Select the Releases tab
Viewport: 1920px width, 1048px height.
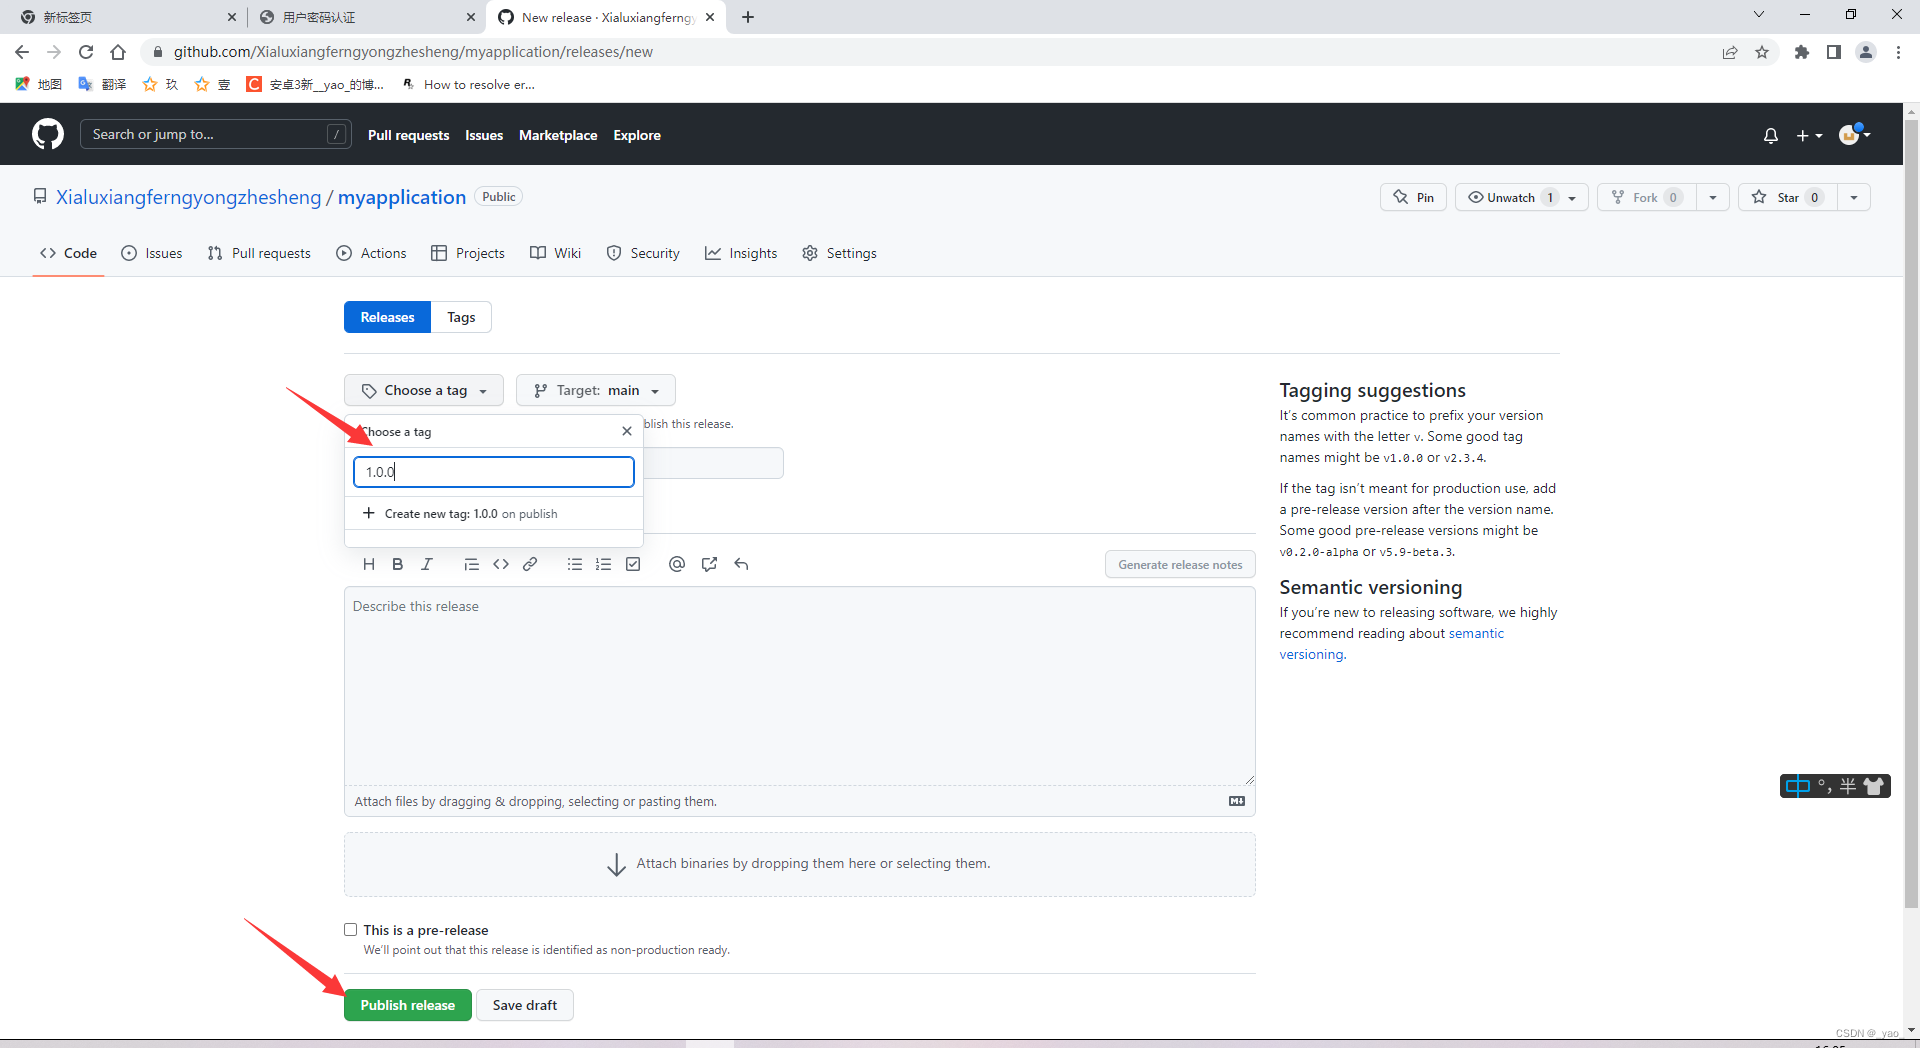tap(387, 317)
